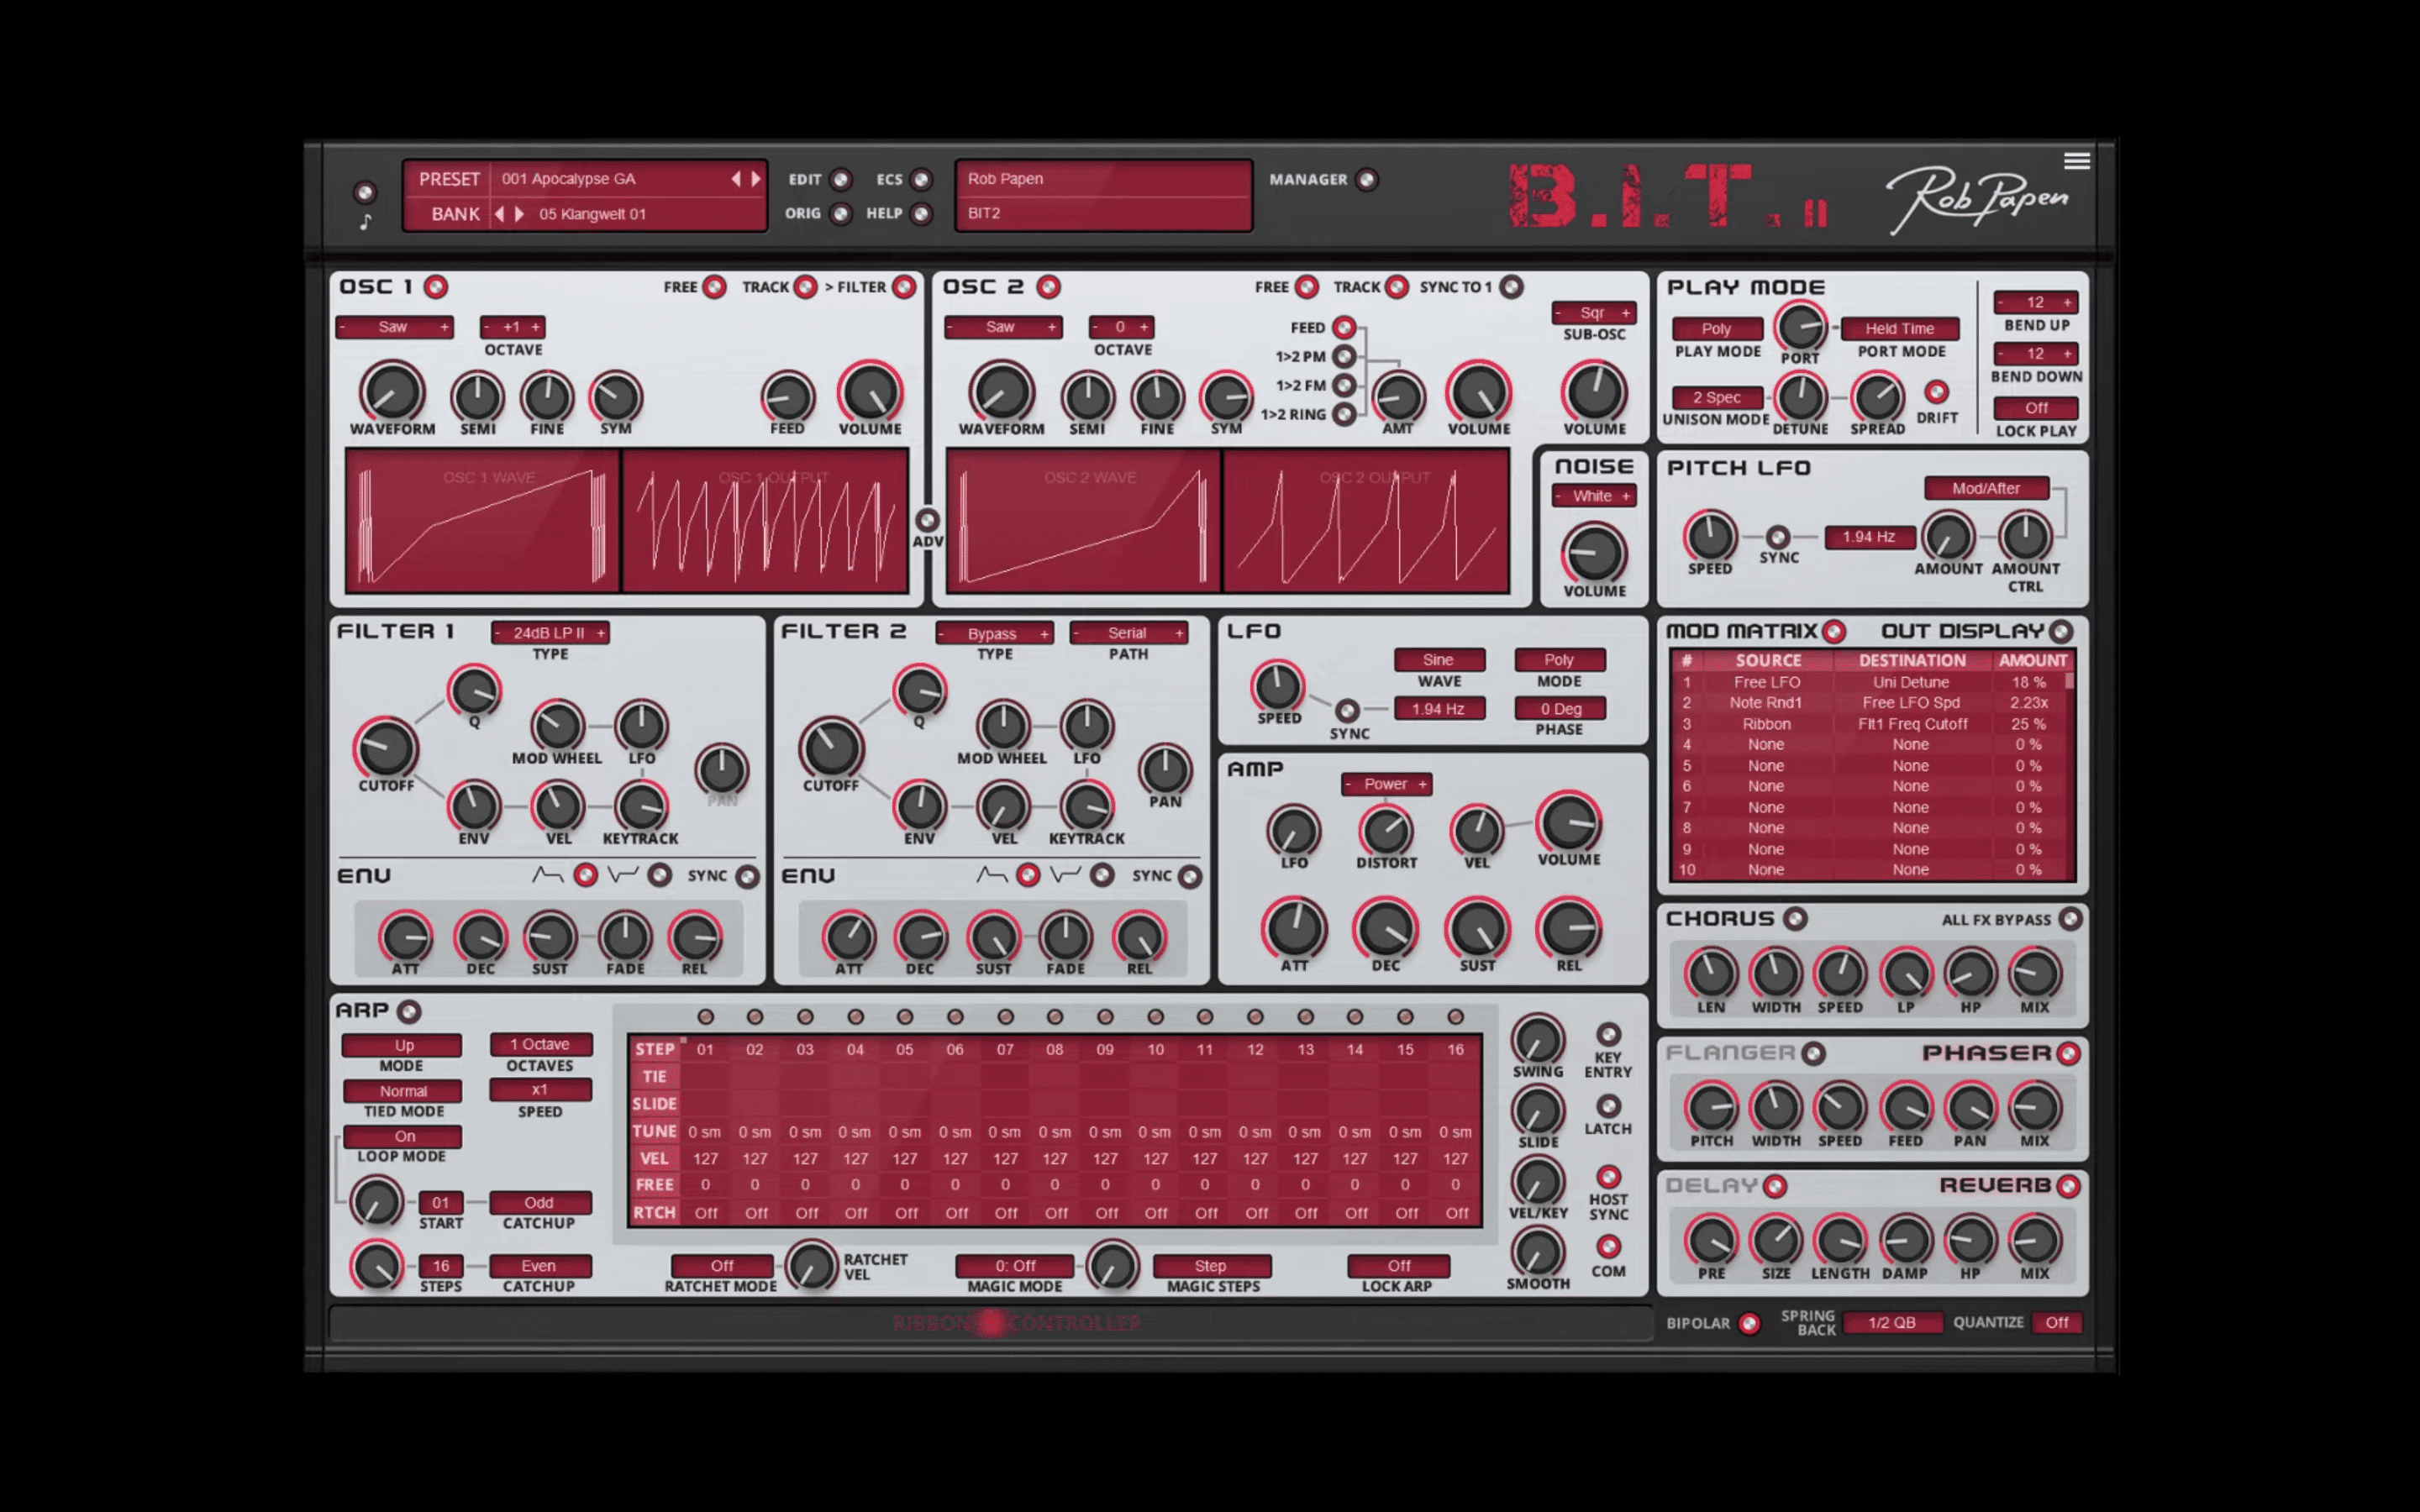Toggle the OSC 1 power button
Image resolution: width=2420 pixels, height=1512 pixels.
(x=435, y=287)
